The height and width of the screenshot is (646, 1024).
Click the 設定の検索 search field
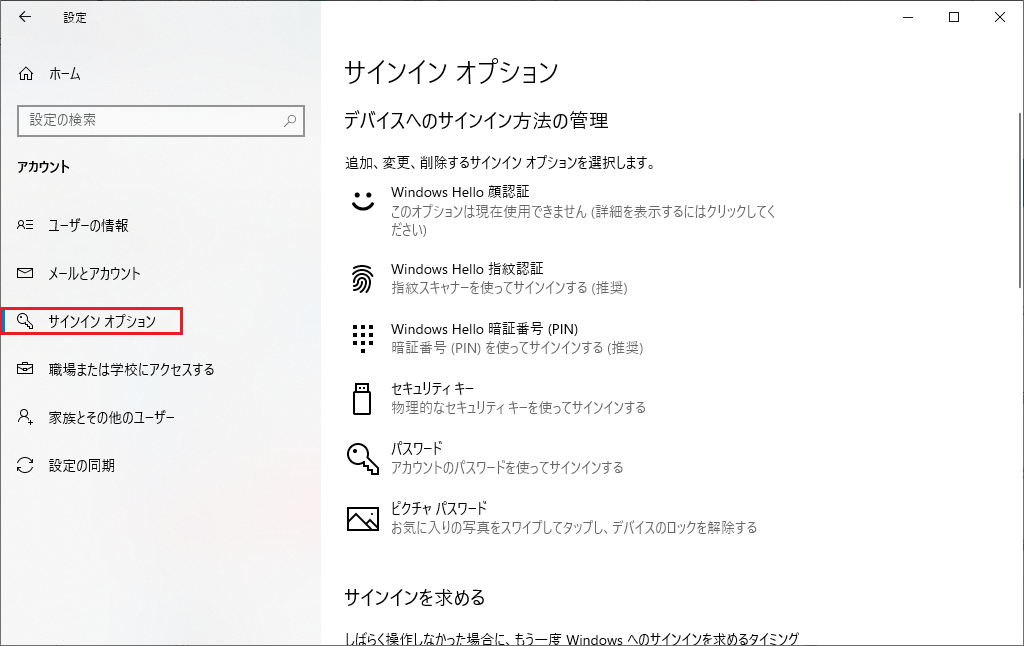(x=150, y=120)
